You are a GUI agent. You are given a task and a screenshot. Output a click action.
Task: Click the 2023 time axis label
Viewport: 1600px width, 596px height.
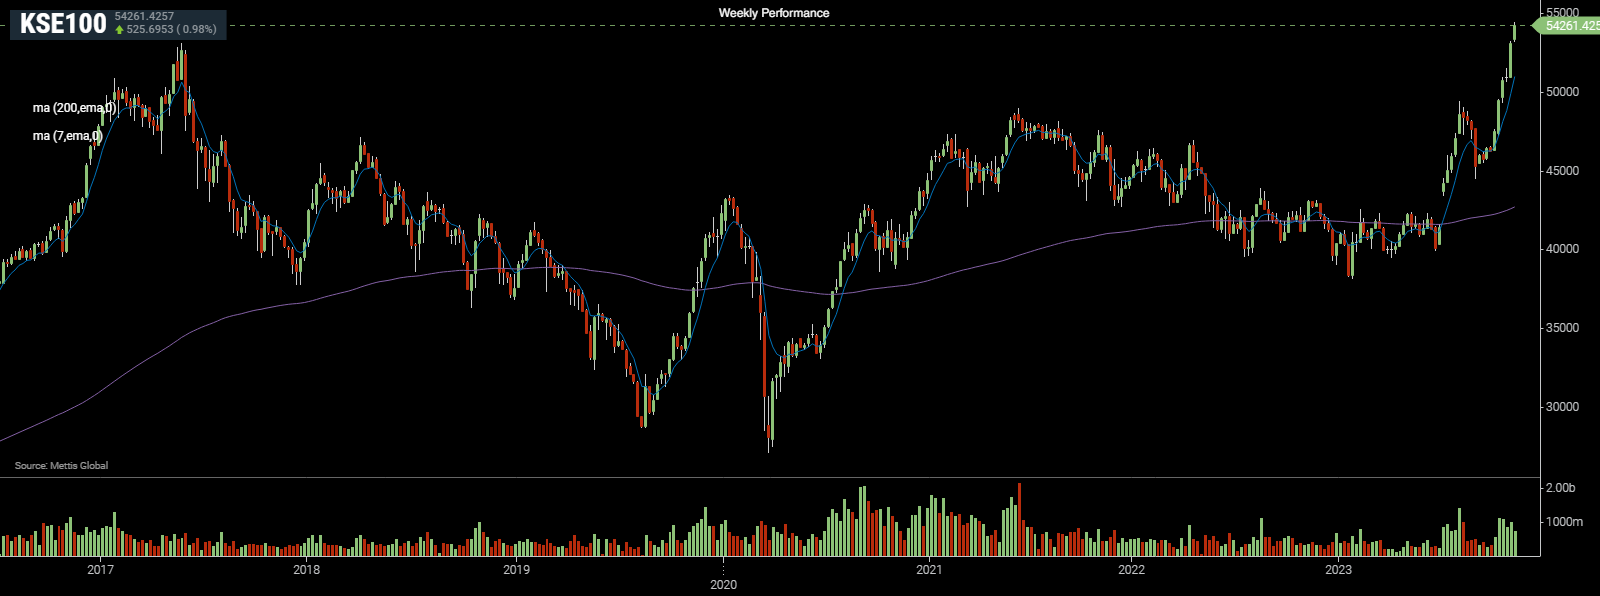pyautogui.click(x=1338, y=570)
